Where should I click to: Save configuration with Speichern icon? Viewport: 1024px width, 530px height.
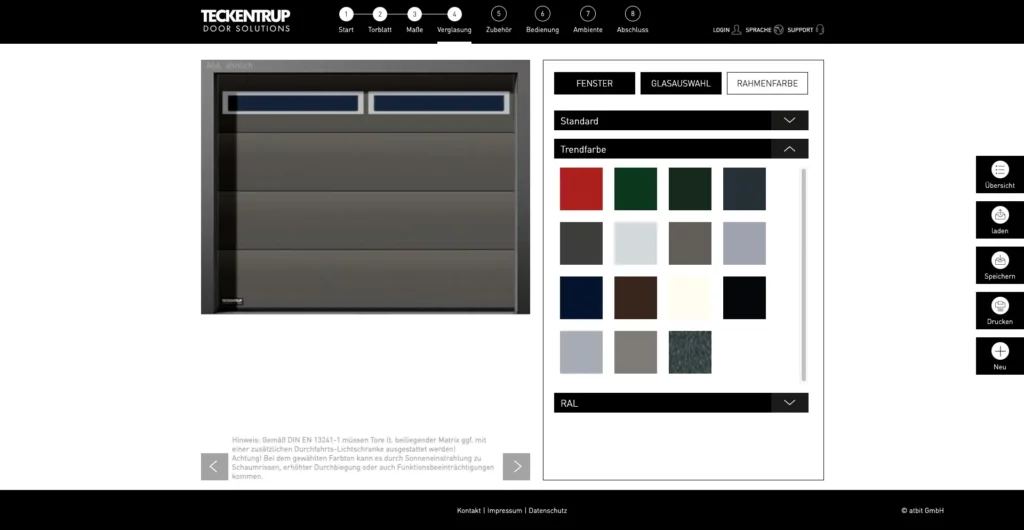click(x=999, y=262)
